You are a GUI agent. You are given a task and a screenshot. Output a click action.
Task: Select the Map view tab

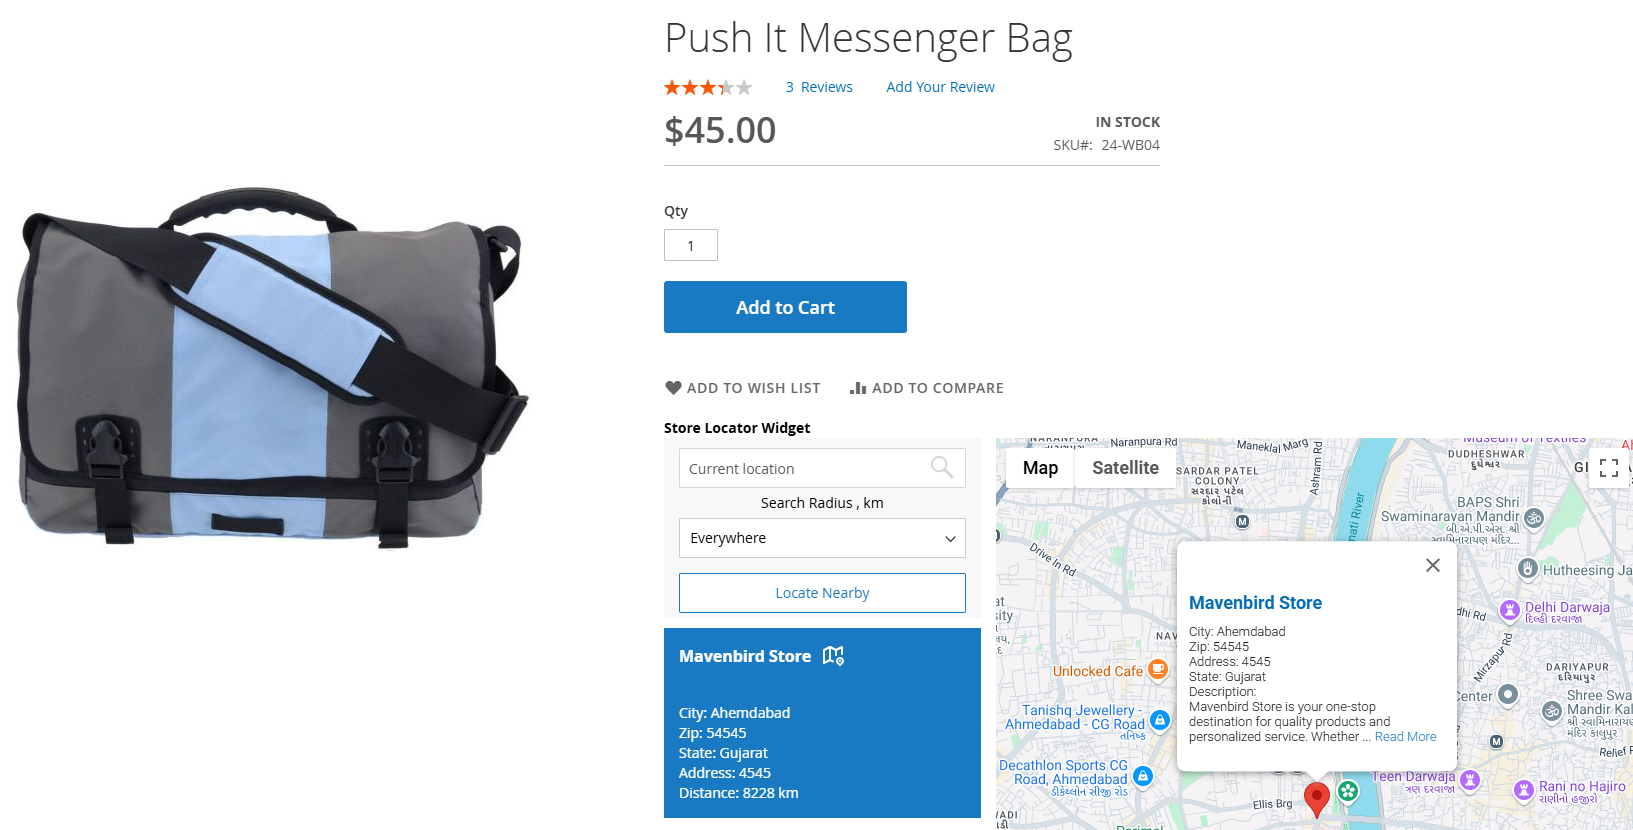pyautogui.click(x=1040, y=468)
